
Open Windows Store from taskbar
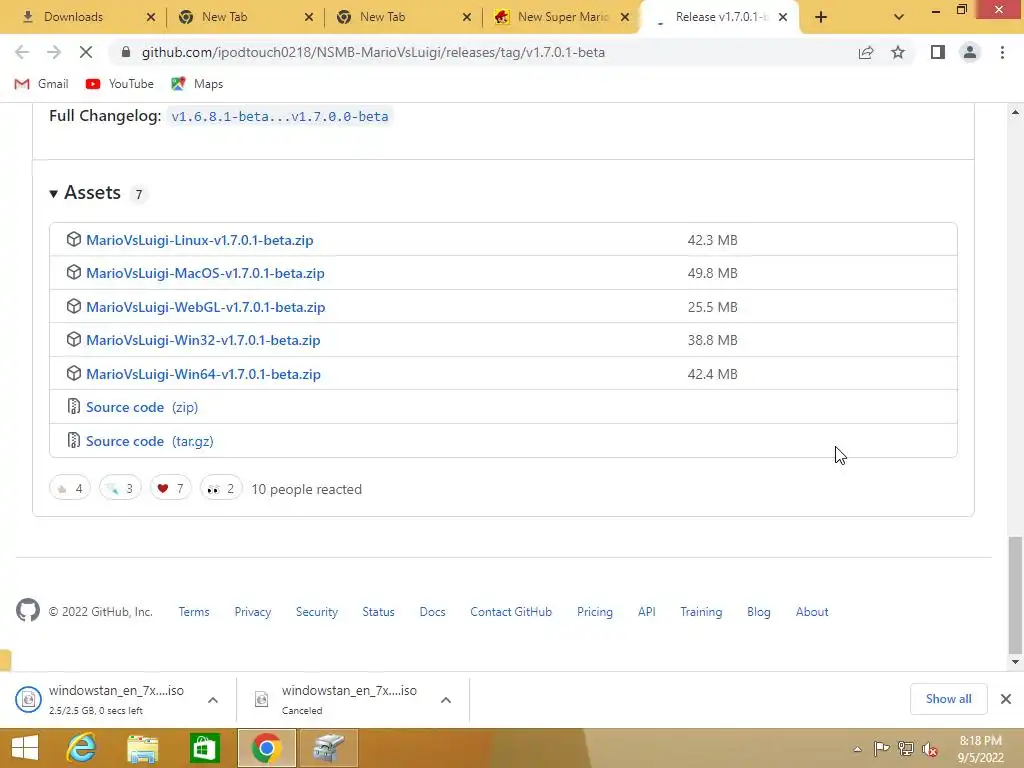(x=204, y=748)
